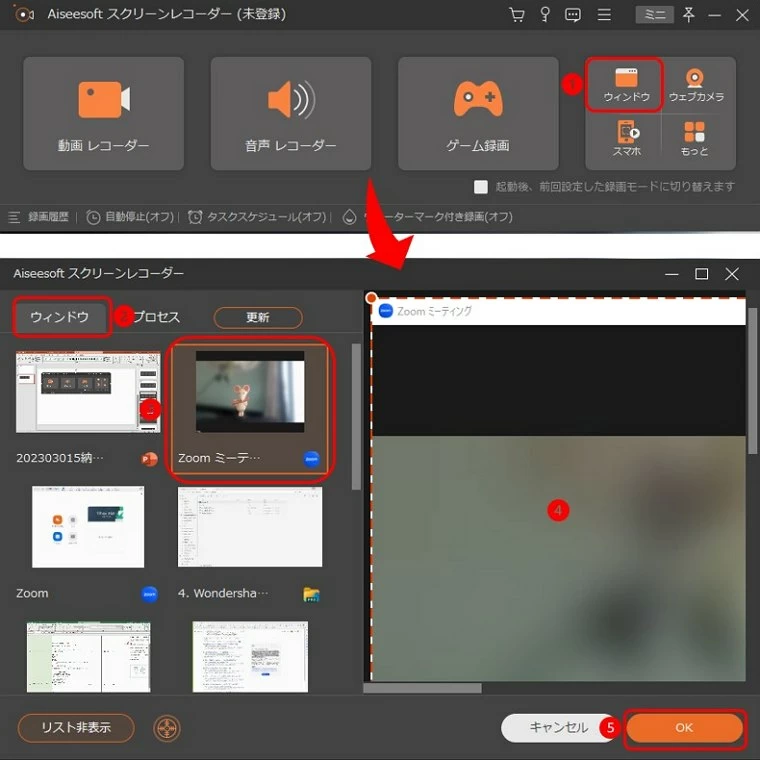Click the キャンセル cancel button
Screen dimensions: 760x760
pos(558,728)
